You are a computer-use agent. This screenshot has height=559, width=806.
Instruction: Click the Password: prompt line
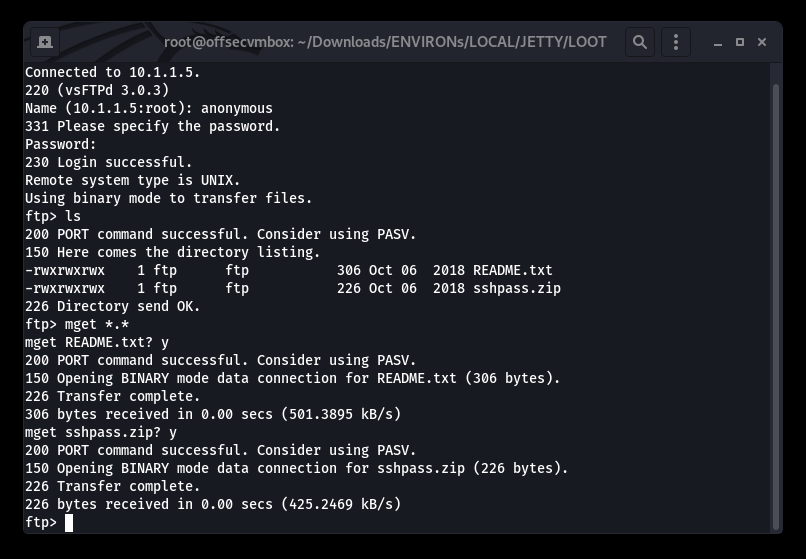tap(61, 145)
